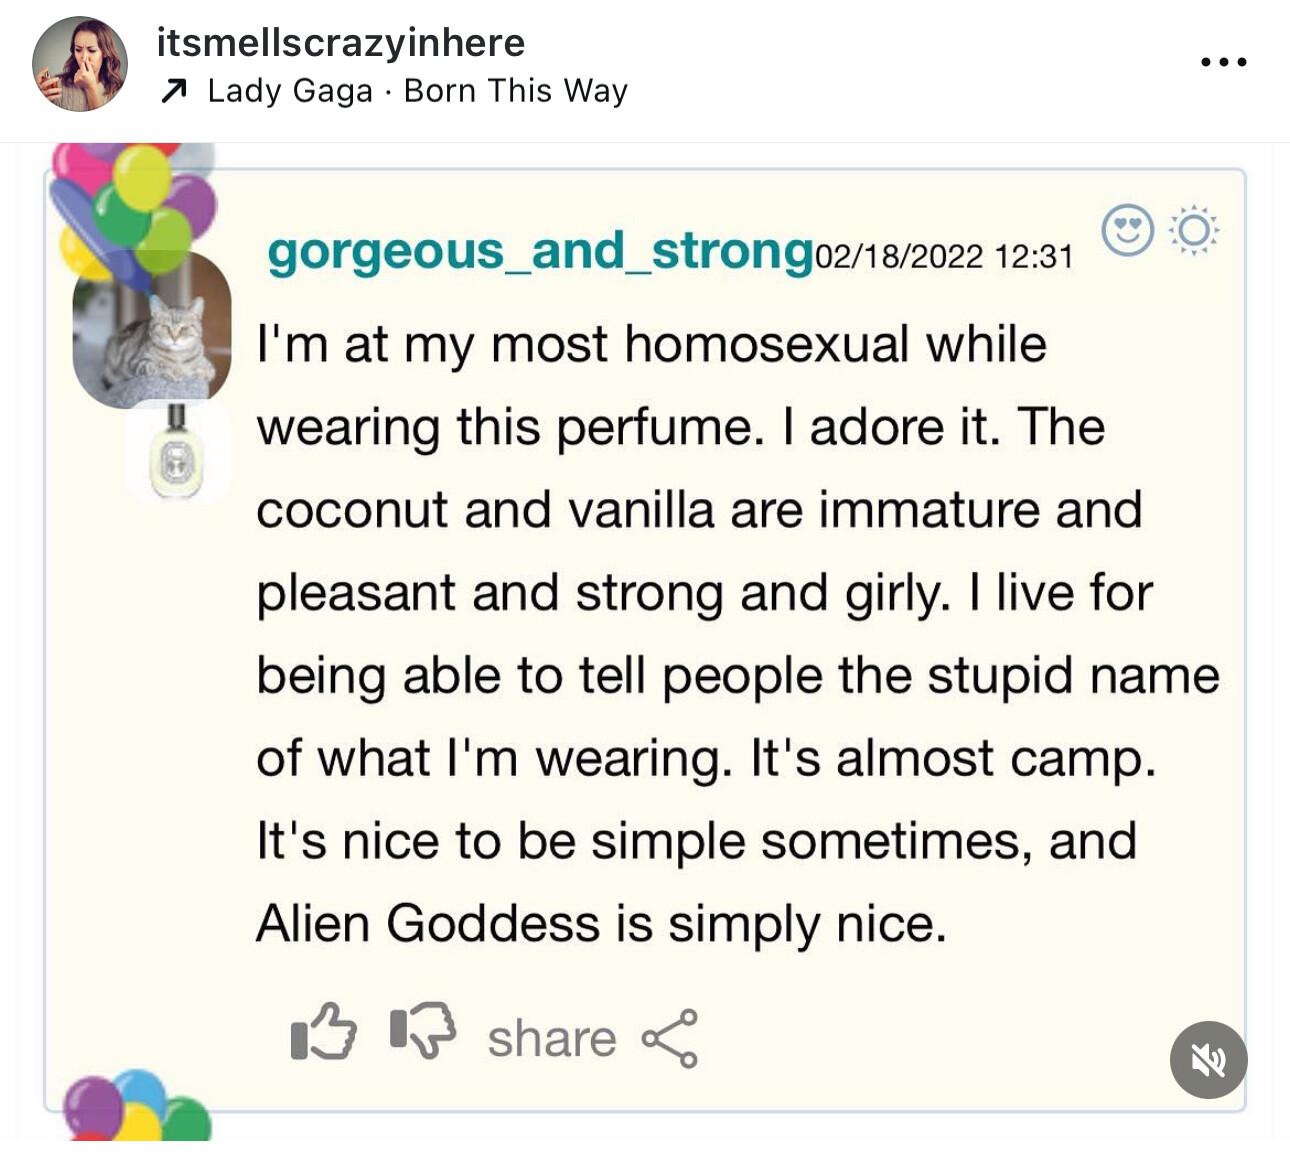
Task: Click the review's first line about perfume
Action: (x=651, y=345)
